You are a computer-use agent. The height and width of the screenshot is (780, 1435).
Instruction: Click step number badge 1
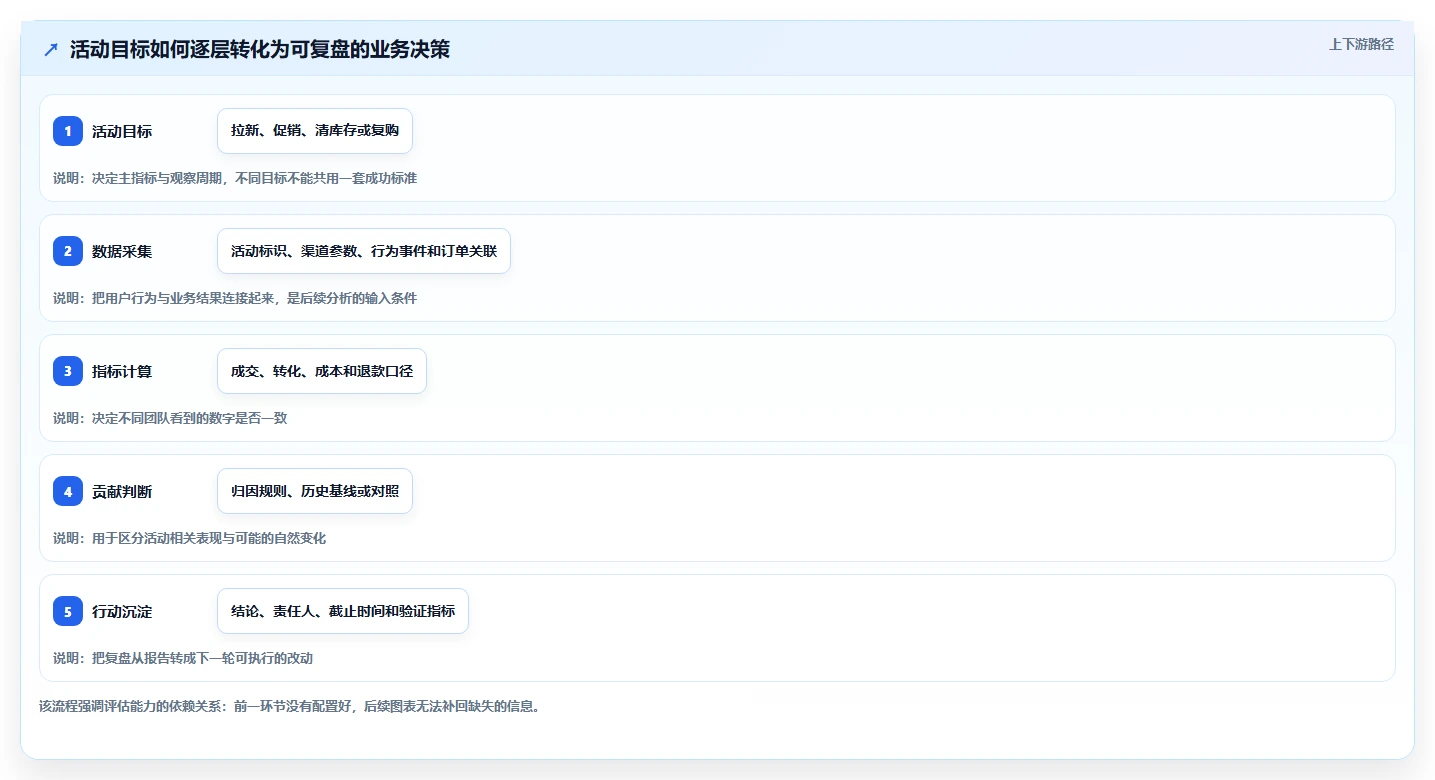68,131
